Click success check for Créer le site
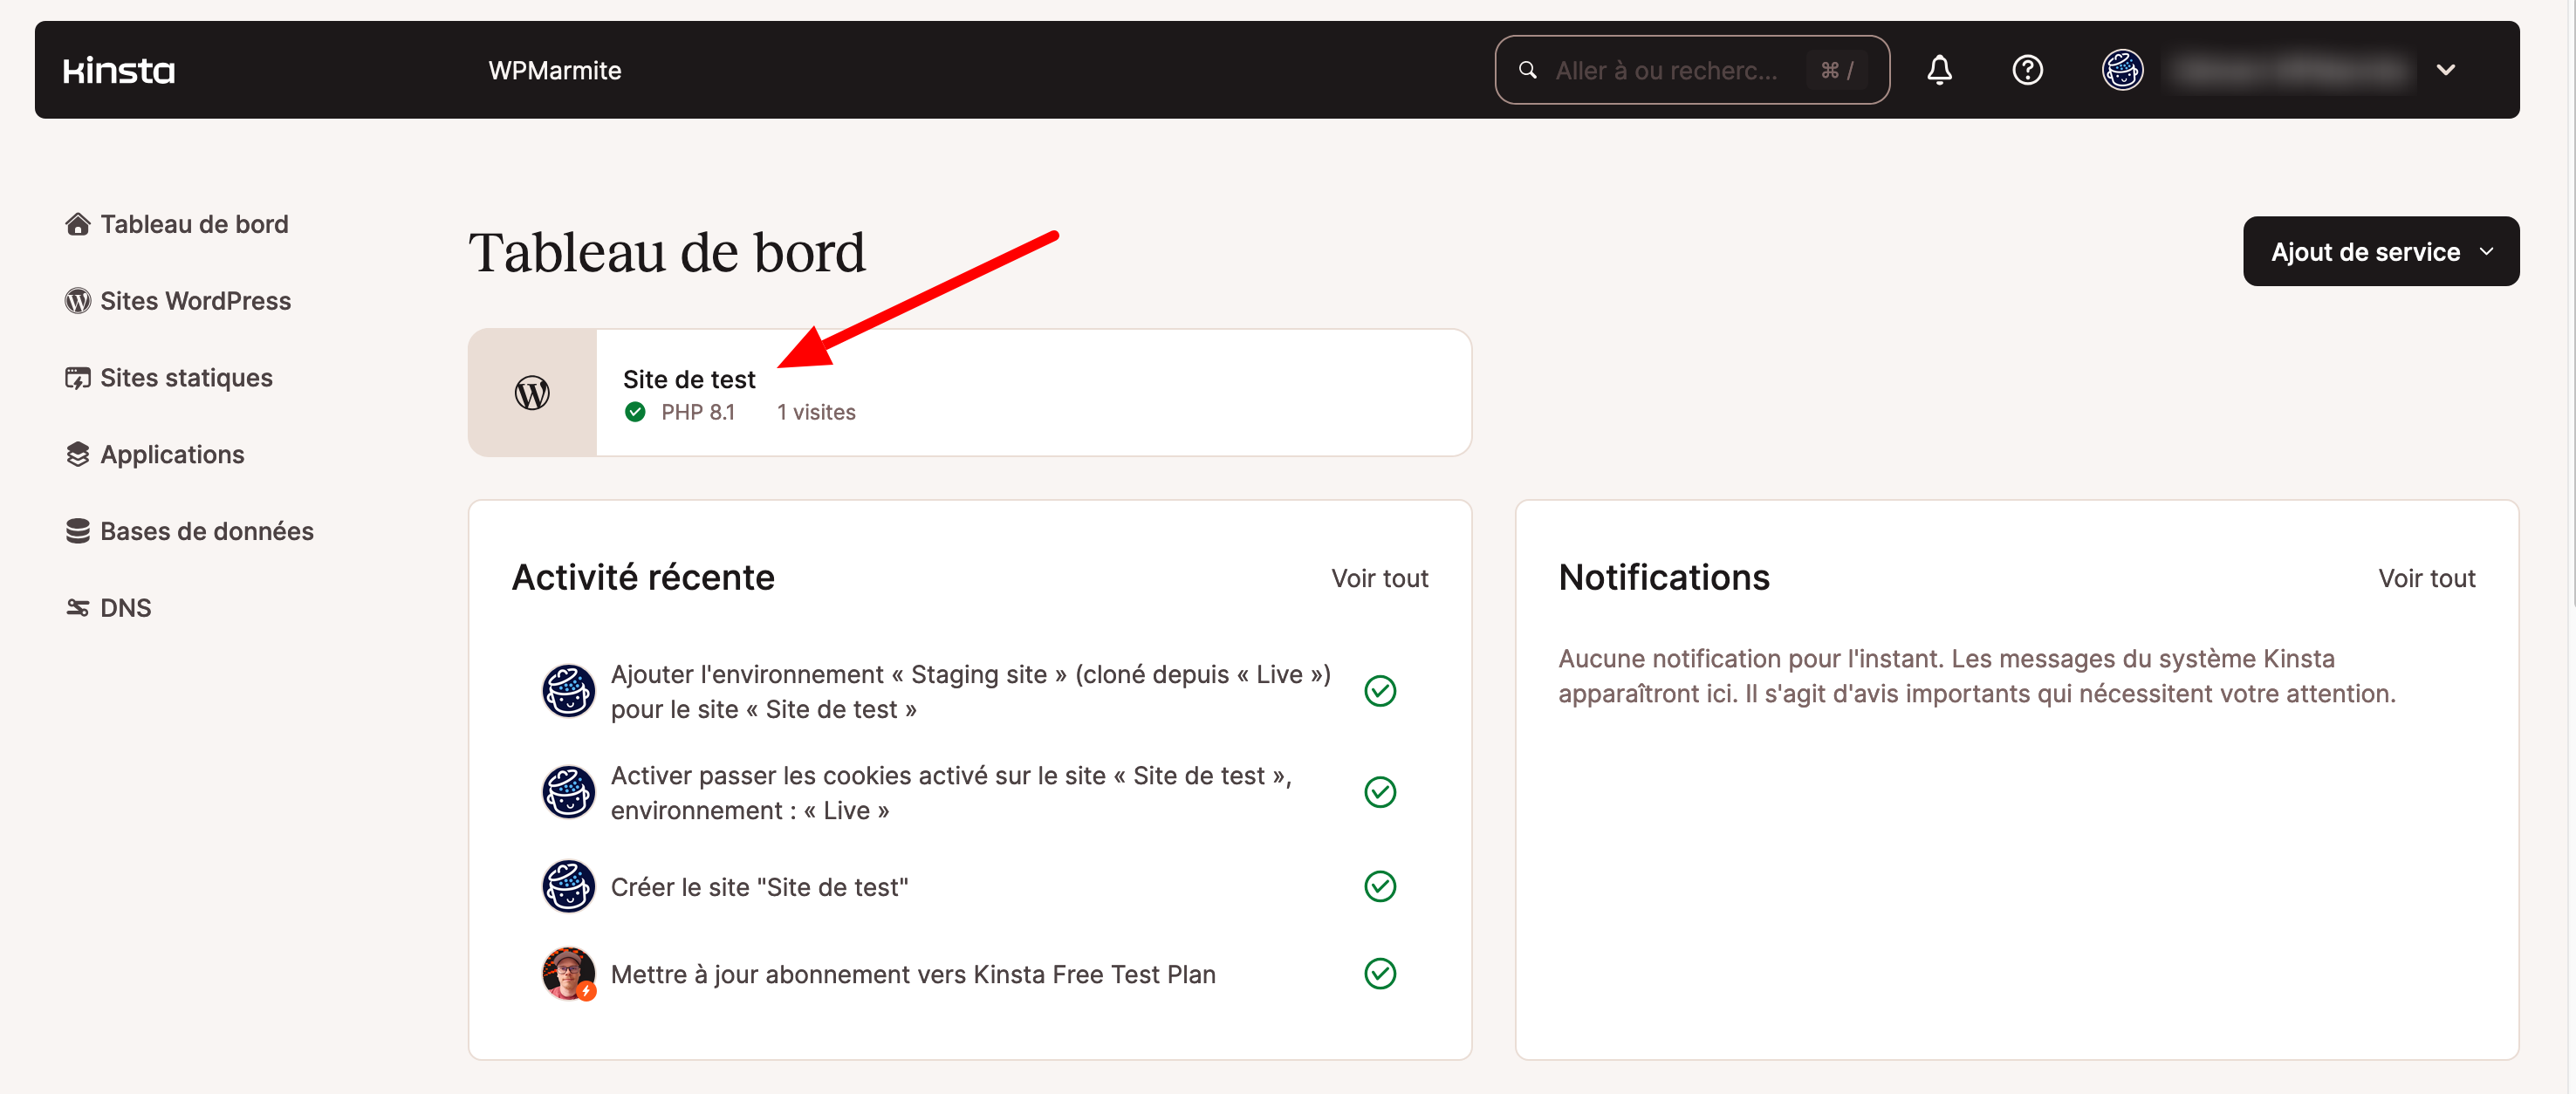Viewport: 2576px width, 1094px height. click(1380, 886)
